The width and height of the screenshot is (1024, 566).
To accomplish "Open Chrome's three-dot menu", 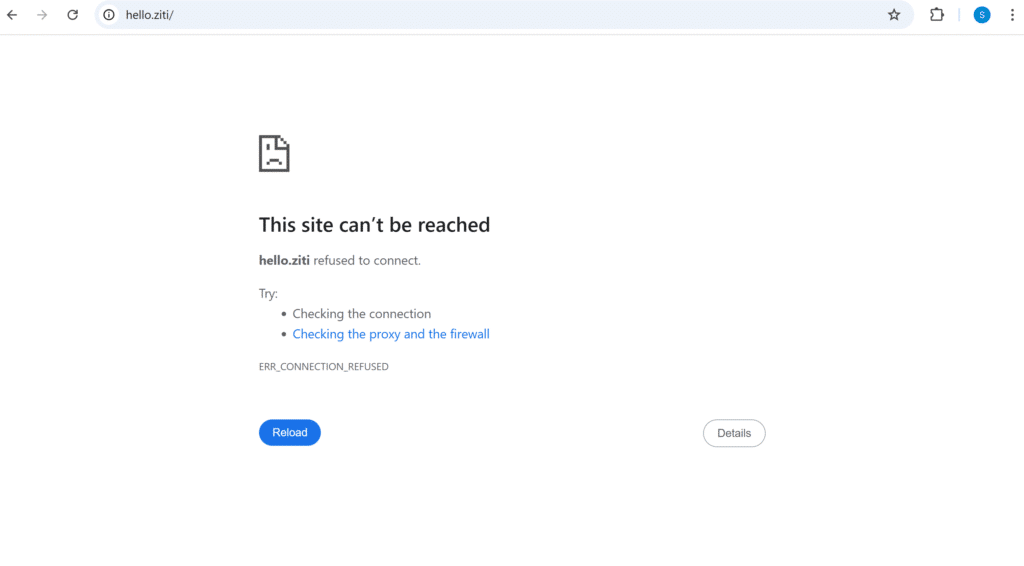I will (1011, 15).
